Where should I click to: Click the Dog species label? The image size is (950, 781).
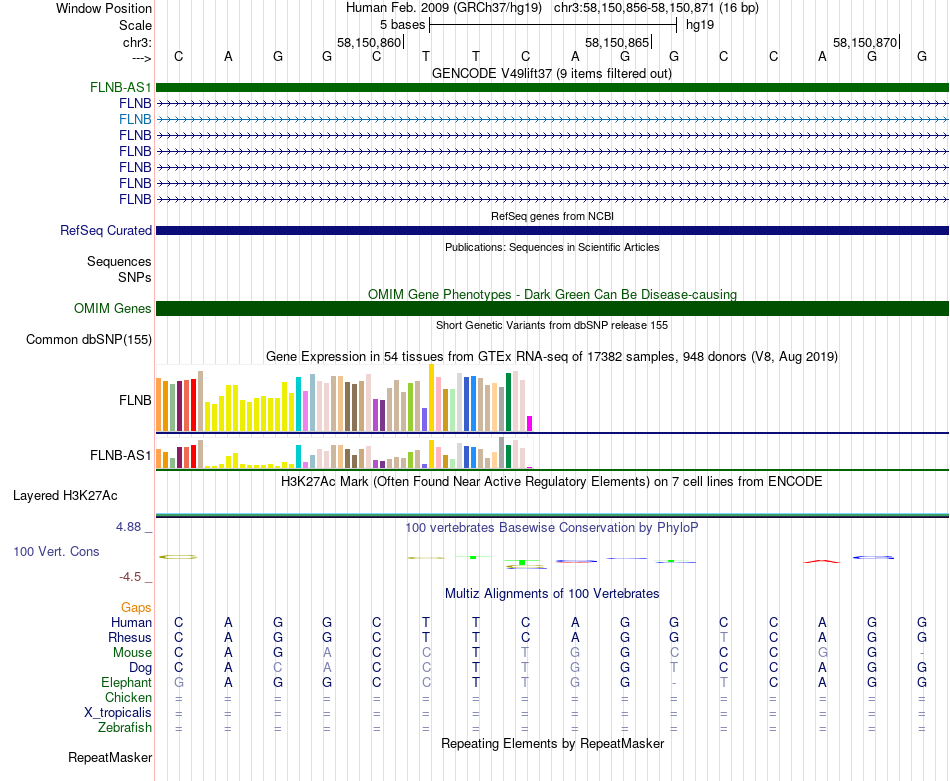click(140, 668)
